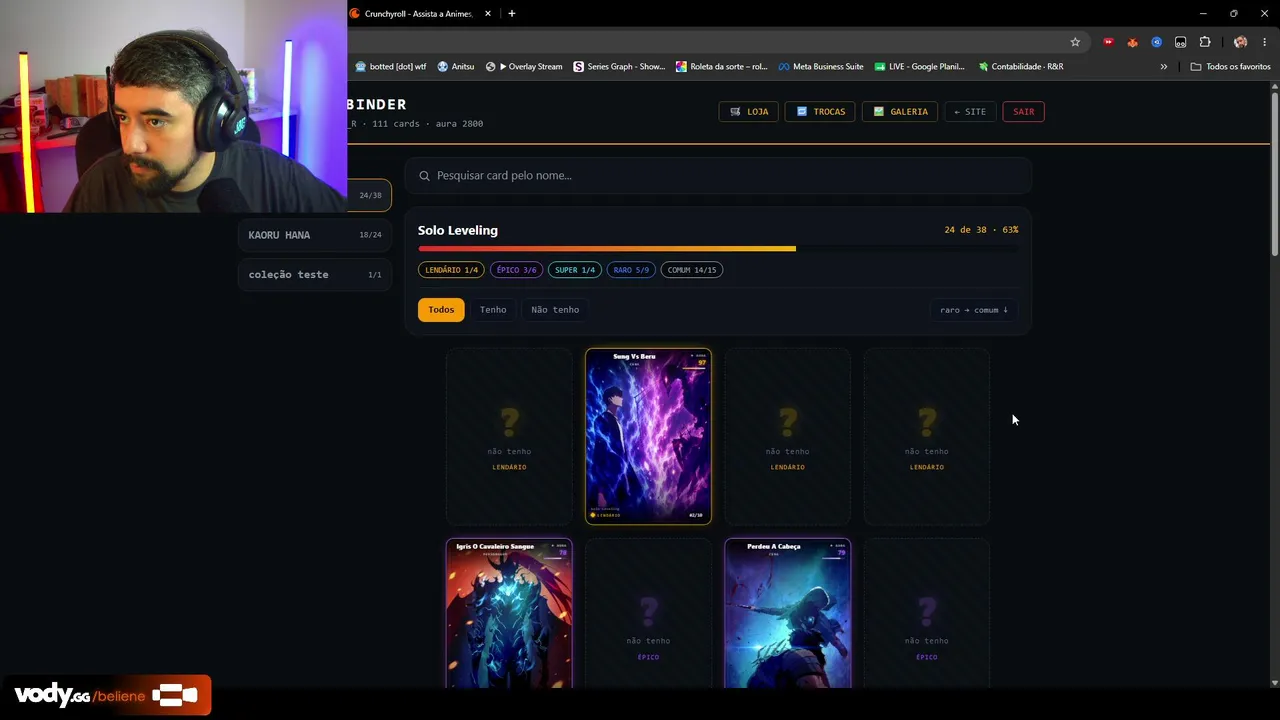Click the 24 de 38 · 63% progress text

tap(981, 230)
